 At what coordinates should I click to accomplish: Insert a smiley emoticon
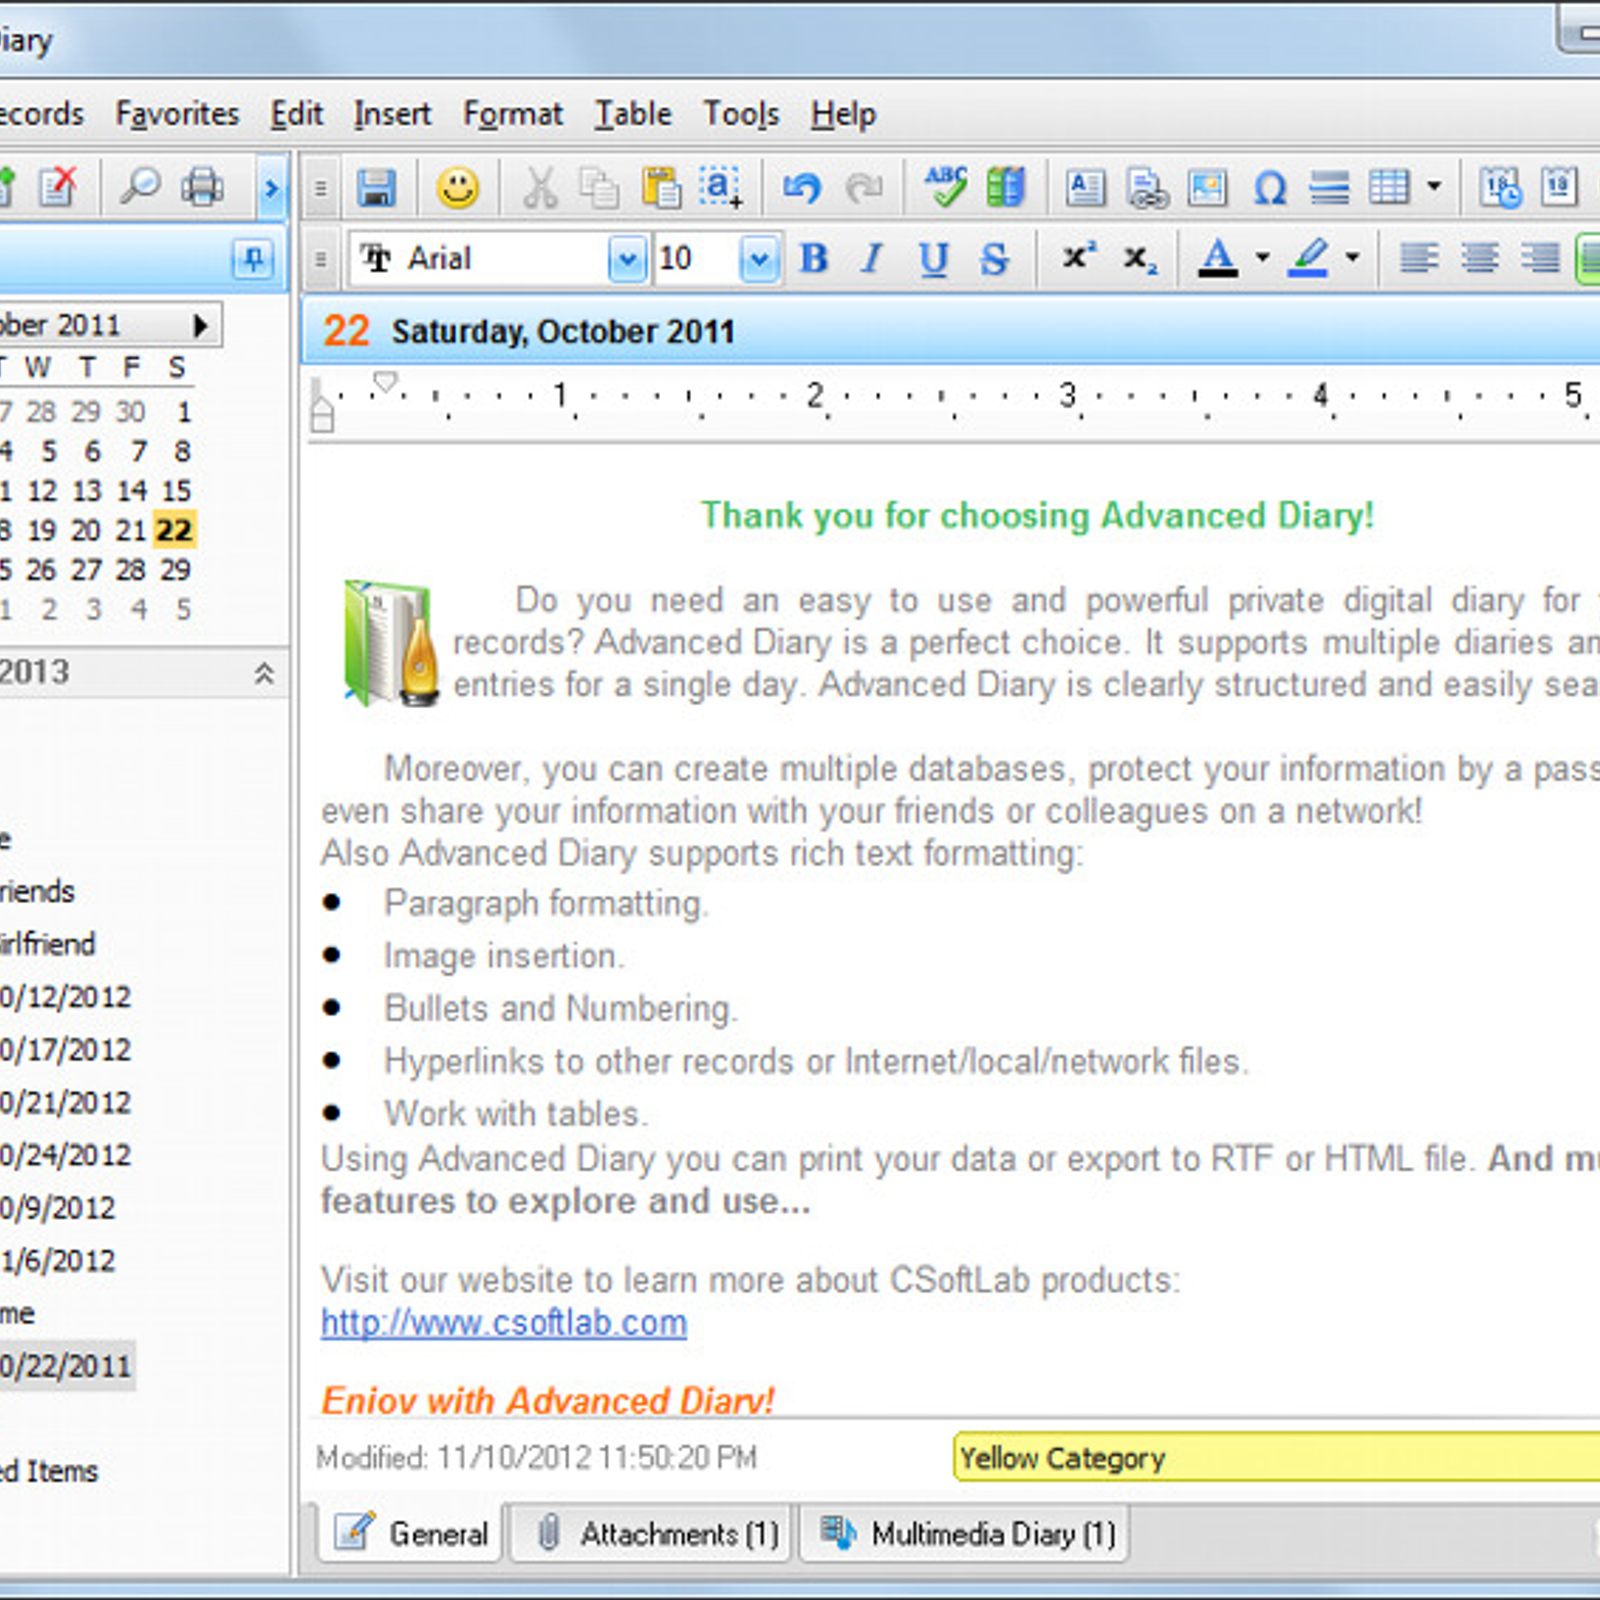pyautogui.click(x=458, y=187)
